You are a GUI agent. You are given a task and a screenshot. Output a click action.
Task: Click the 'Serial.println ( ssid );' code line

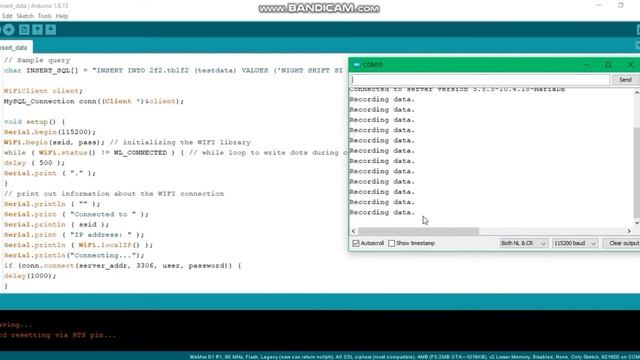click(x=57, y=224)
